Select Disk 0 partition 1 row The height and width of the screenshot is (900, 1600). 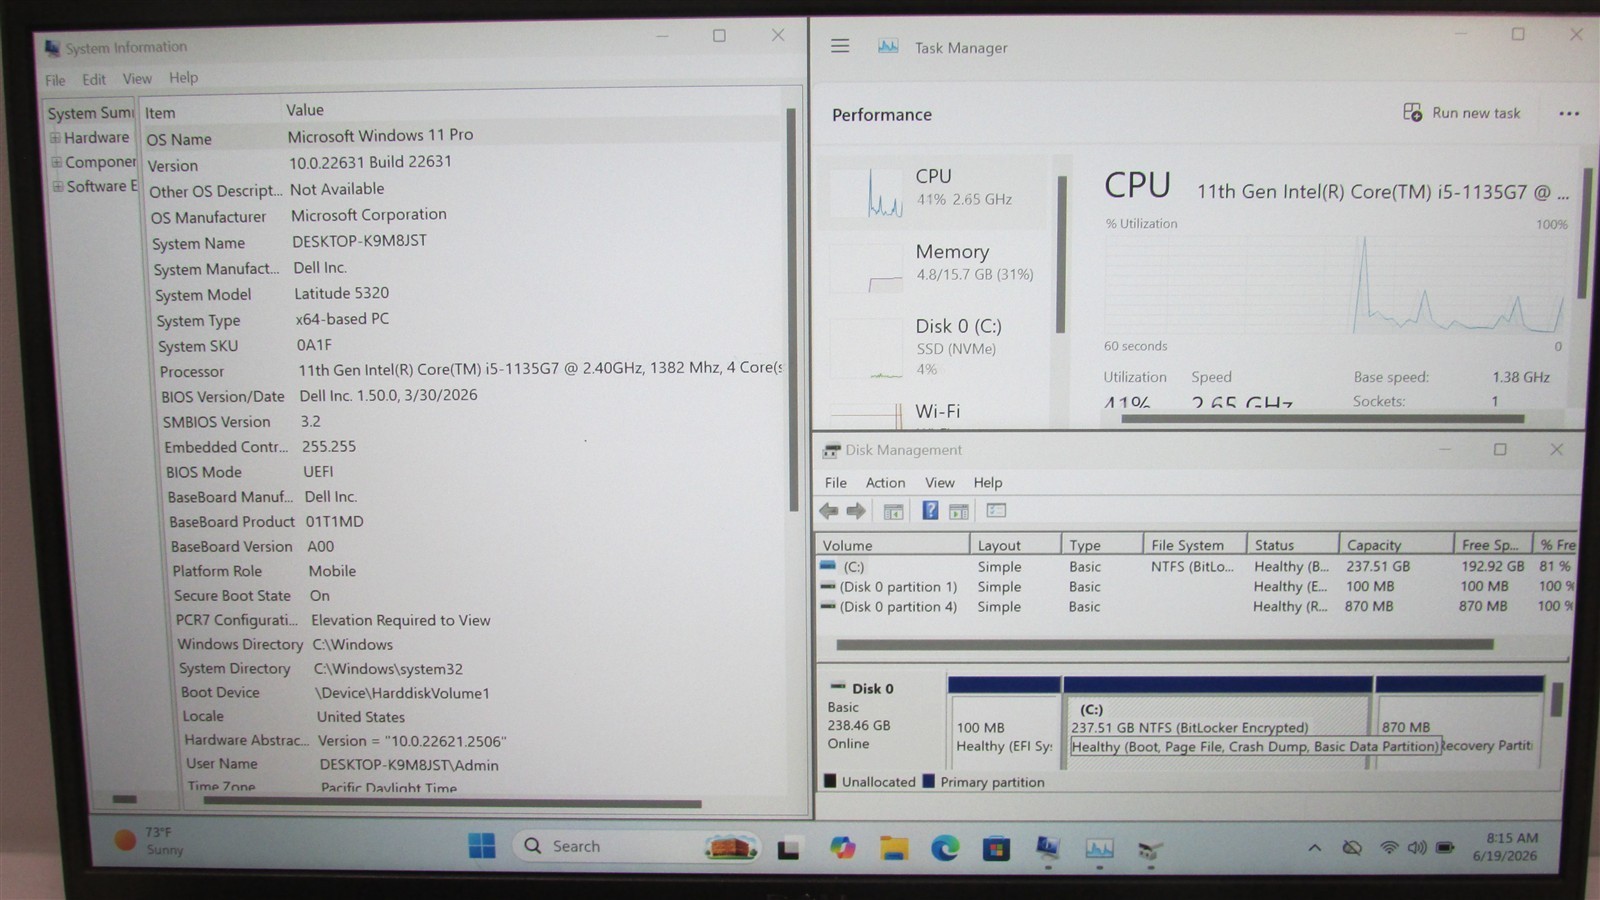click(1196, 586)
